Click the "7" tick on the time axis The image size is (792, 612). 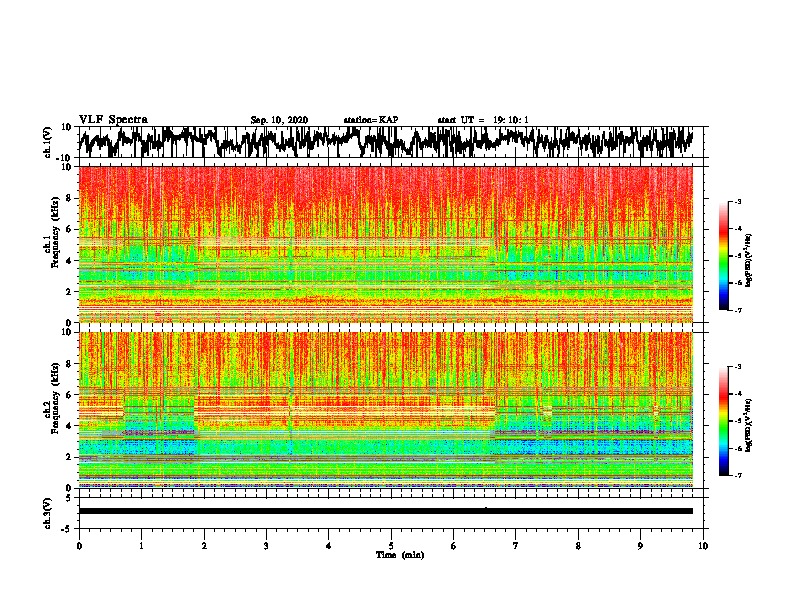point(516,546)
